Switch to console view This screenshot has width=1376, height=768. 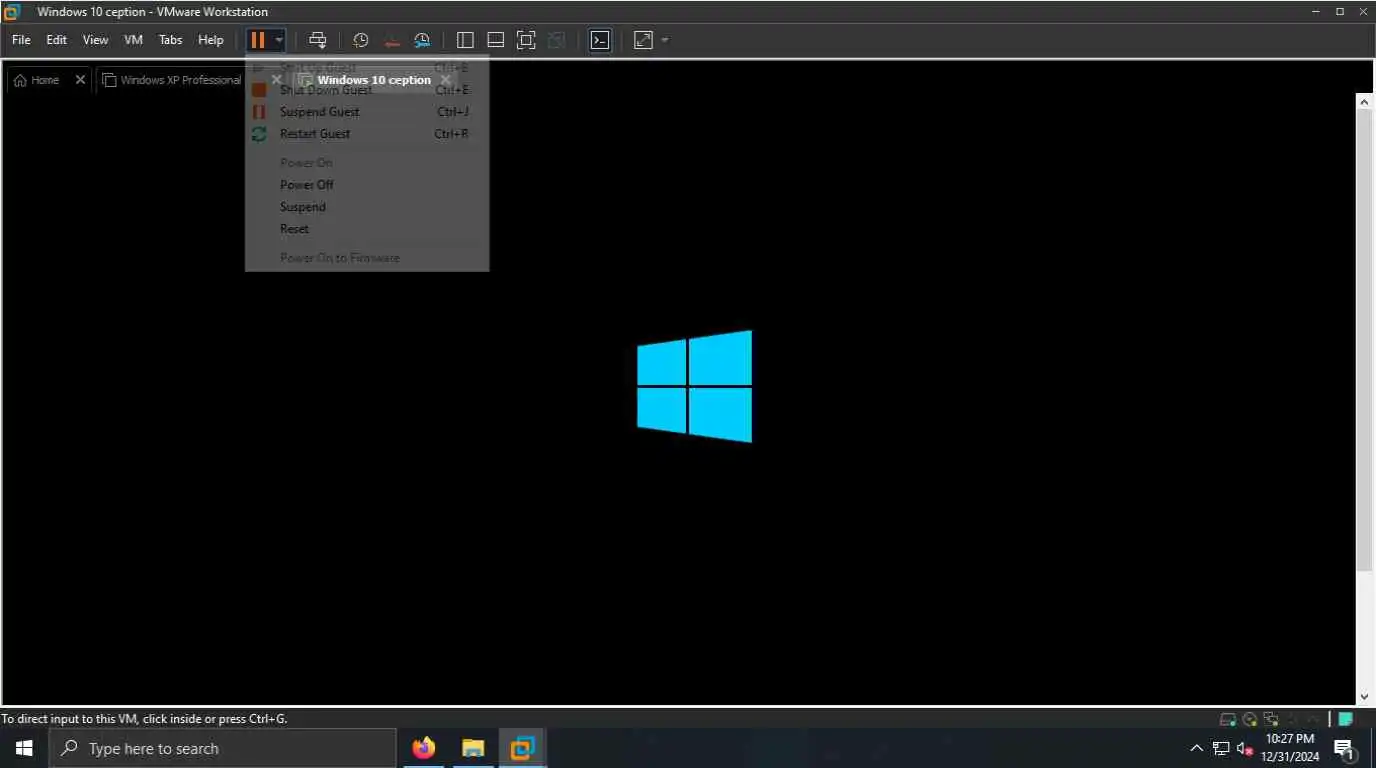click(x=600, y=40)
